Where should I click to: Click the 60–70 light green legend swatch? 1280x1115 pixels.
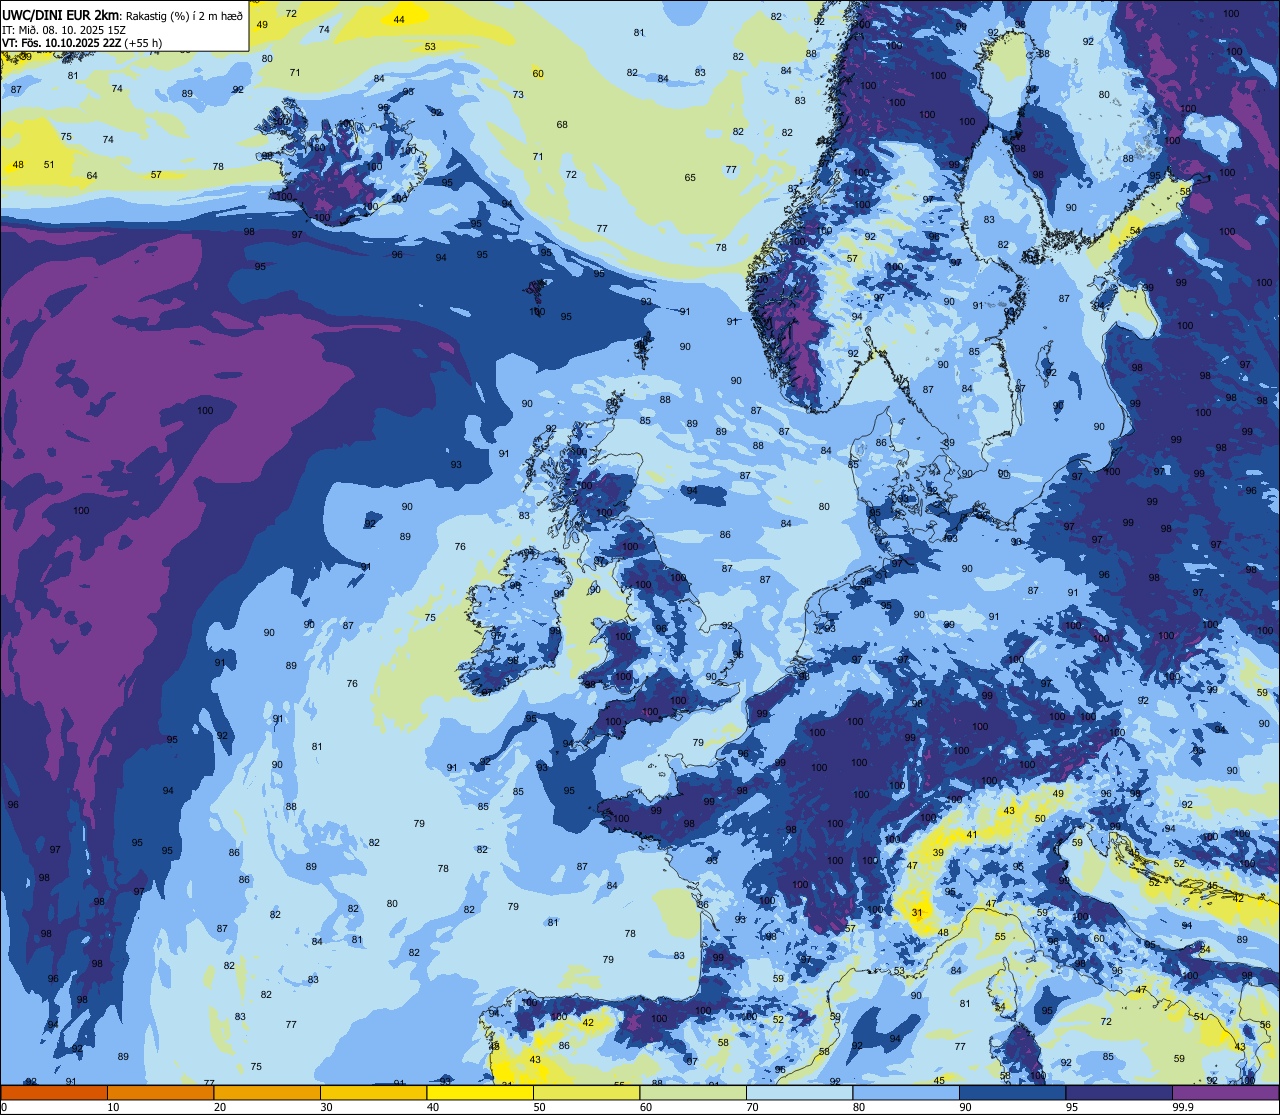[693, 1092]
